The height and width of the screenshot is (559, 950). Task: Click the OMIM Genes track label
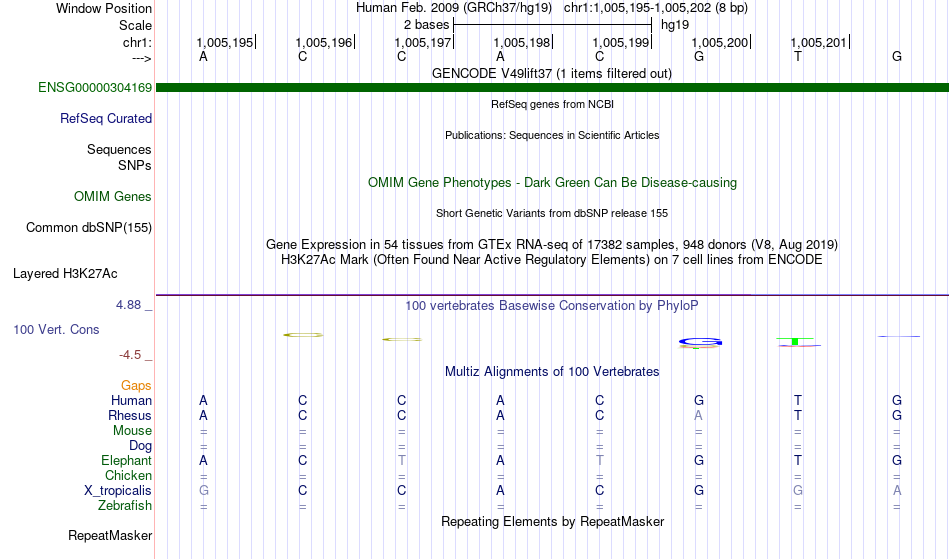[x=112, y=197]
